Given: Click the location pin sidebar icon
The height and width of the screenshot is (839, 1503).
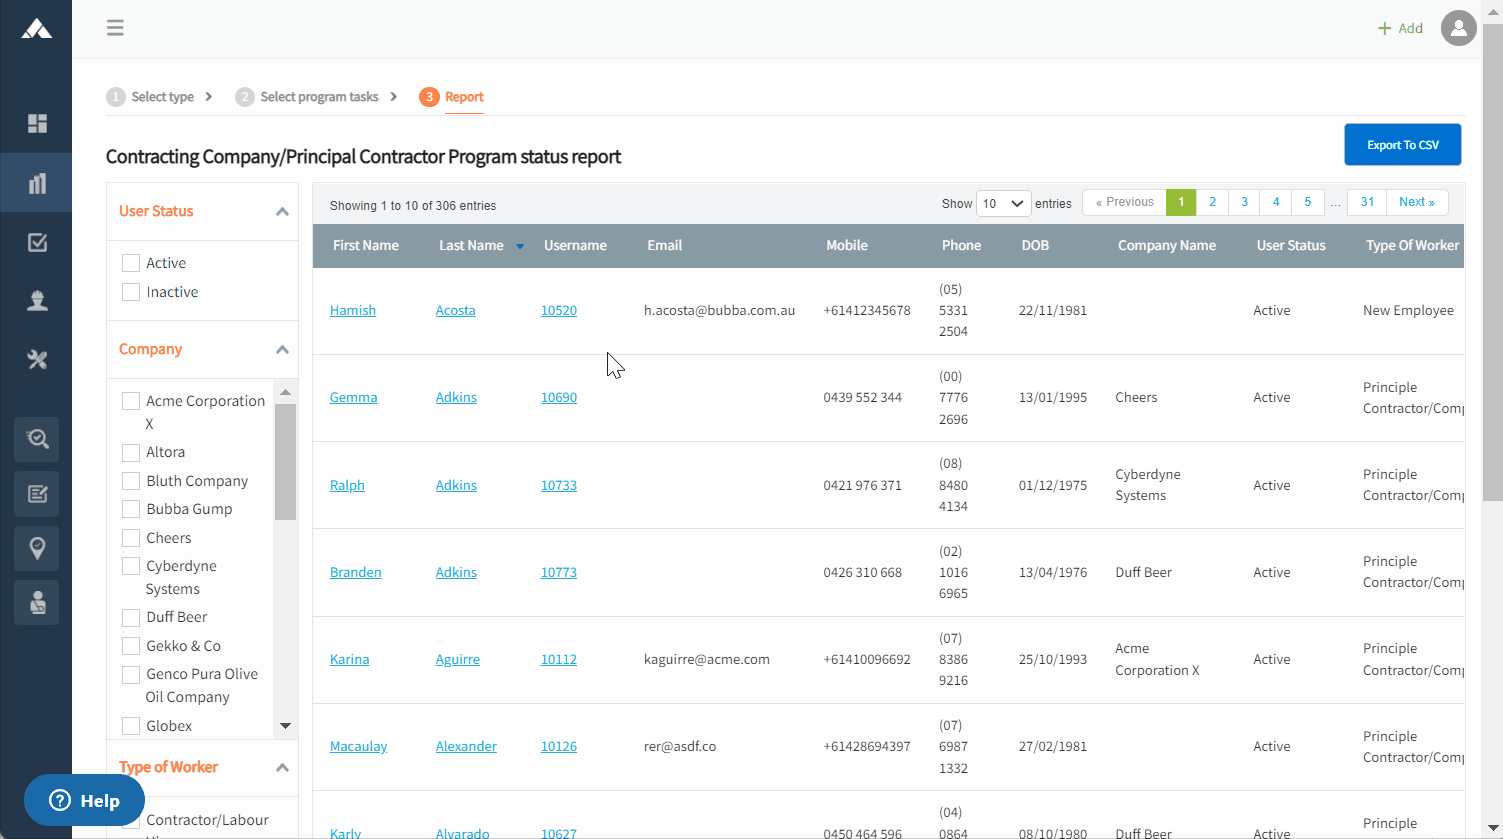Looking at the screenshot, I should click(x=37, y=548).
